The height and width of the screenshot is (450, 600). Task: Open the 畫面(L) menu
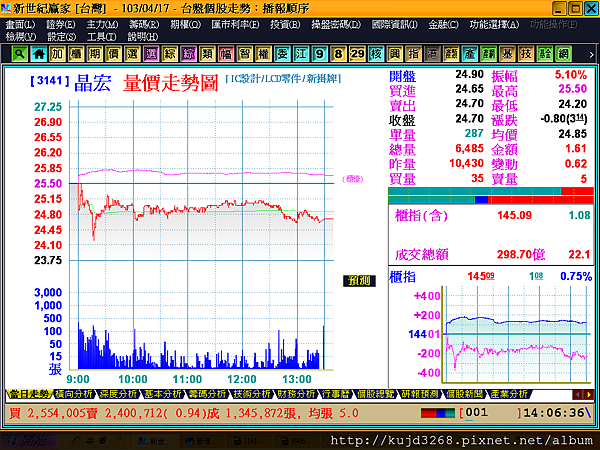pyautogui.click(x=20, y=25)
